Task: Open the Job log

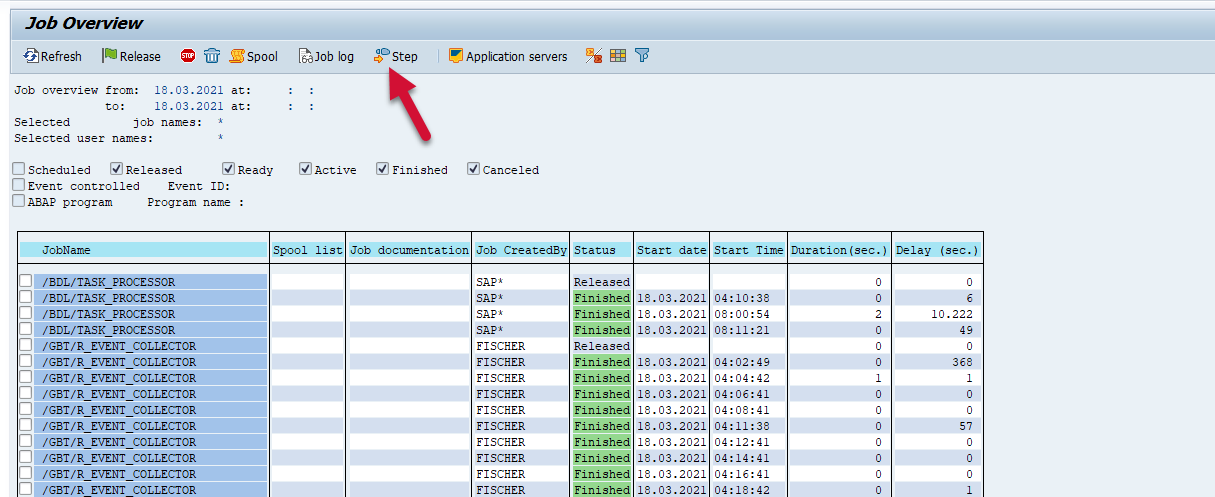Action: [326, 56]
